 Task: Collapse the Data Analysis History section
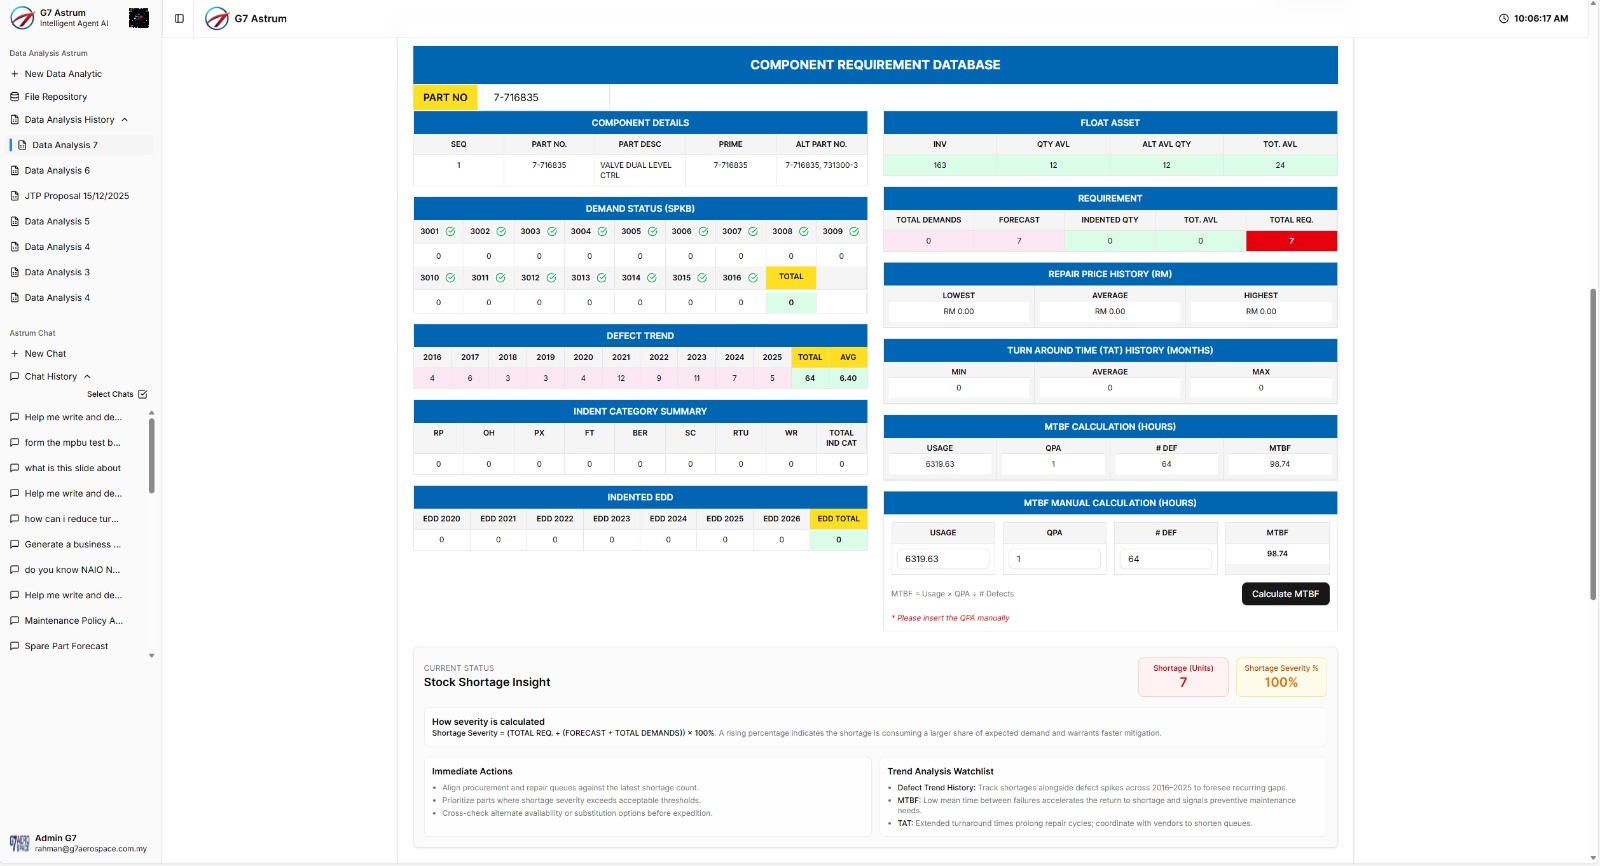point(125,120)
